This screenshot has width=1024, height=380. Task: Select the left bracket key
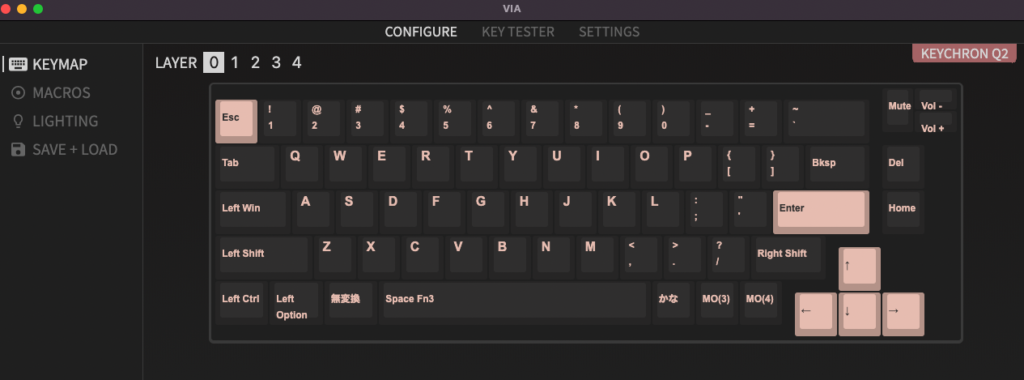739,165
